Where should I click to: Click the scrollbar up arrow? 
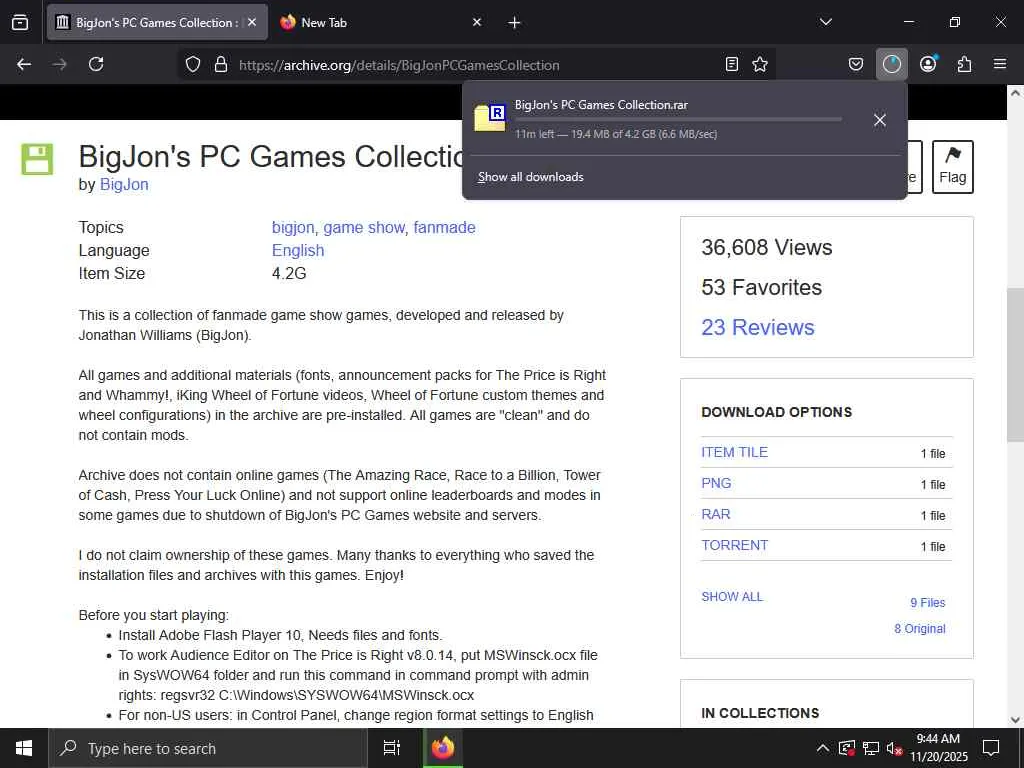coord(1015,93)
